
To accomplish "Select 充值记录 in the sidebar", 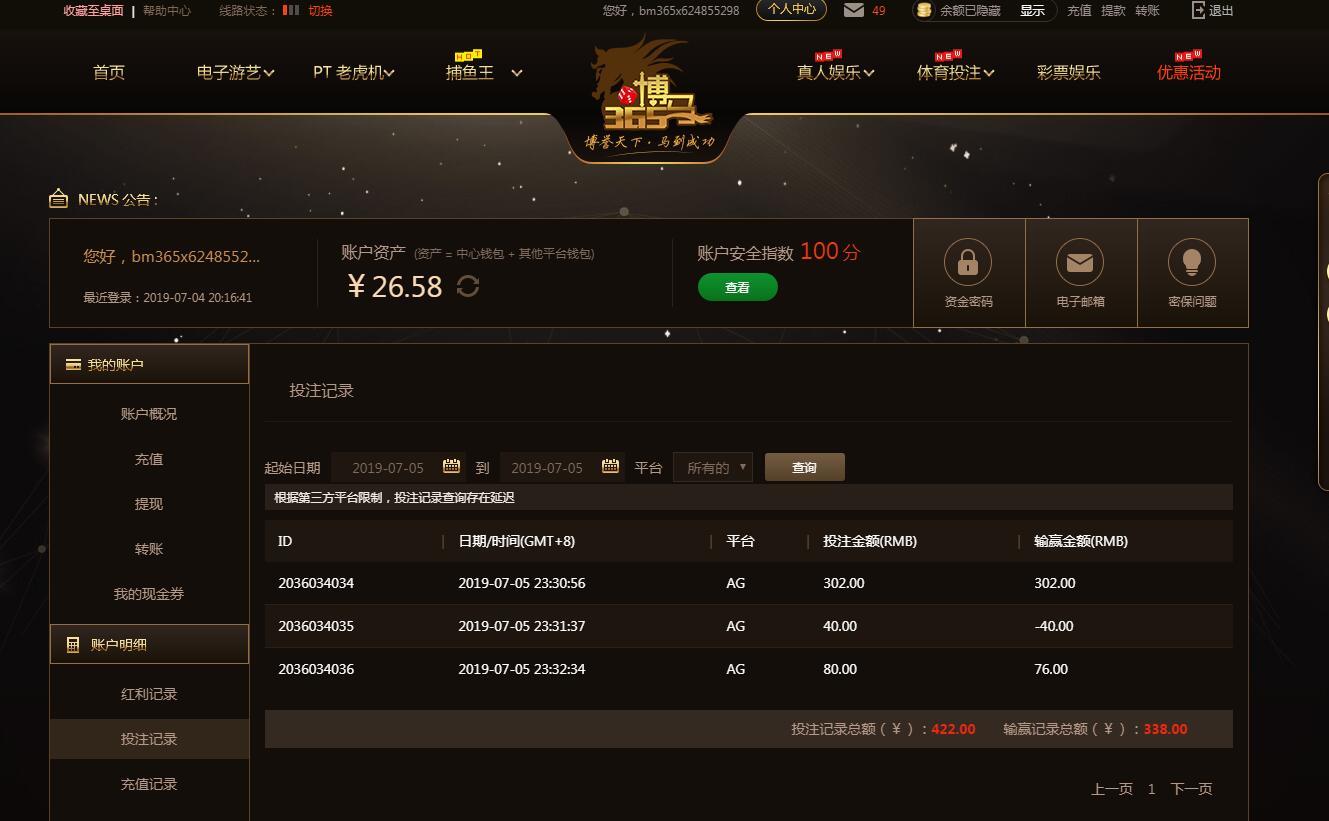I will (149, 784).
